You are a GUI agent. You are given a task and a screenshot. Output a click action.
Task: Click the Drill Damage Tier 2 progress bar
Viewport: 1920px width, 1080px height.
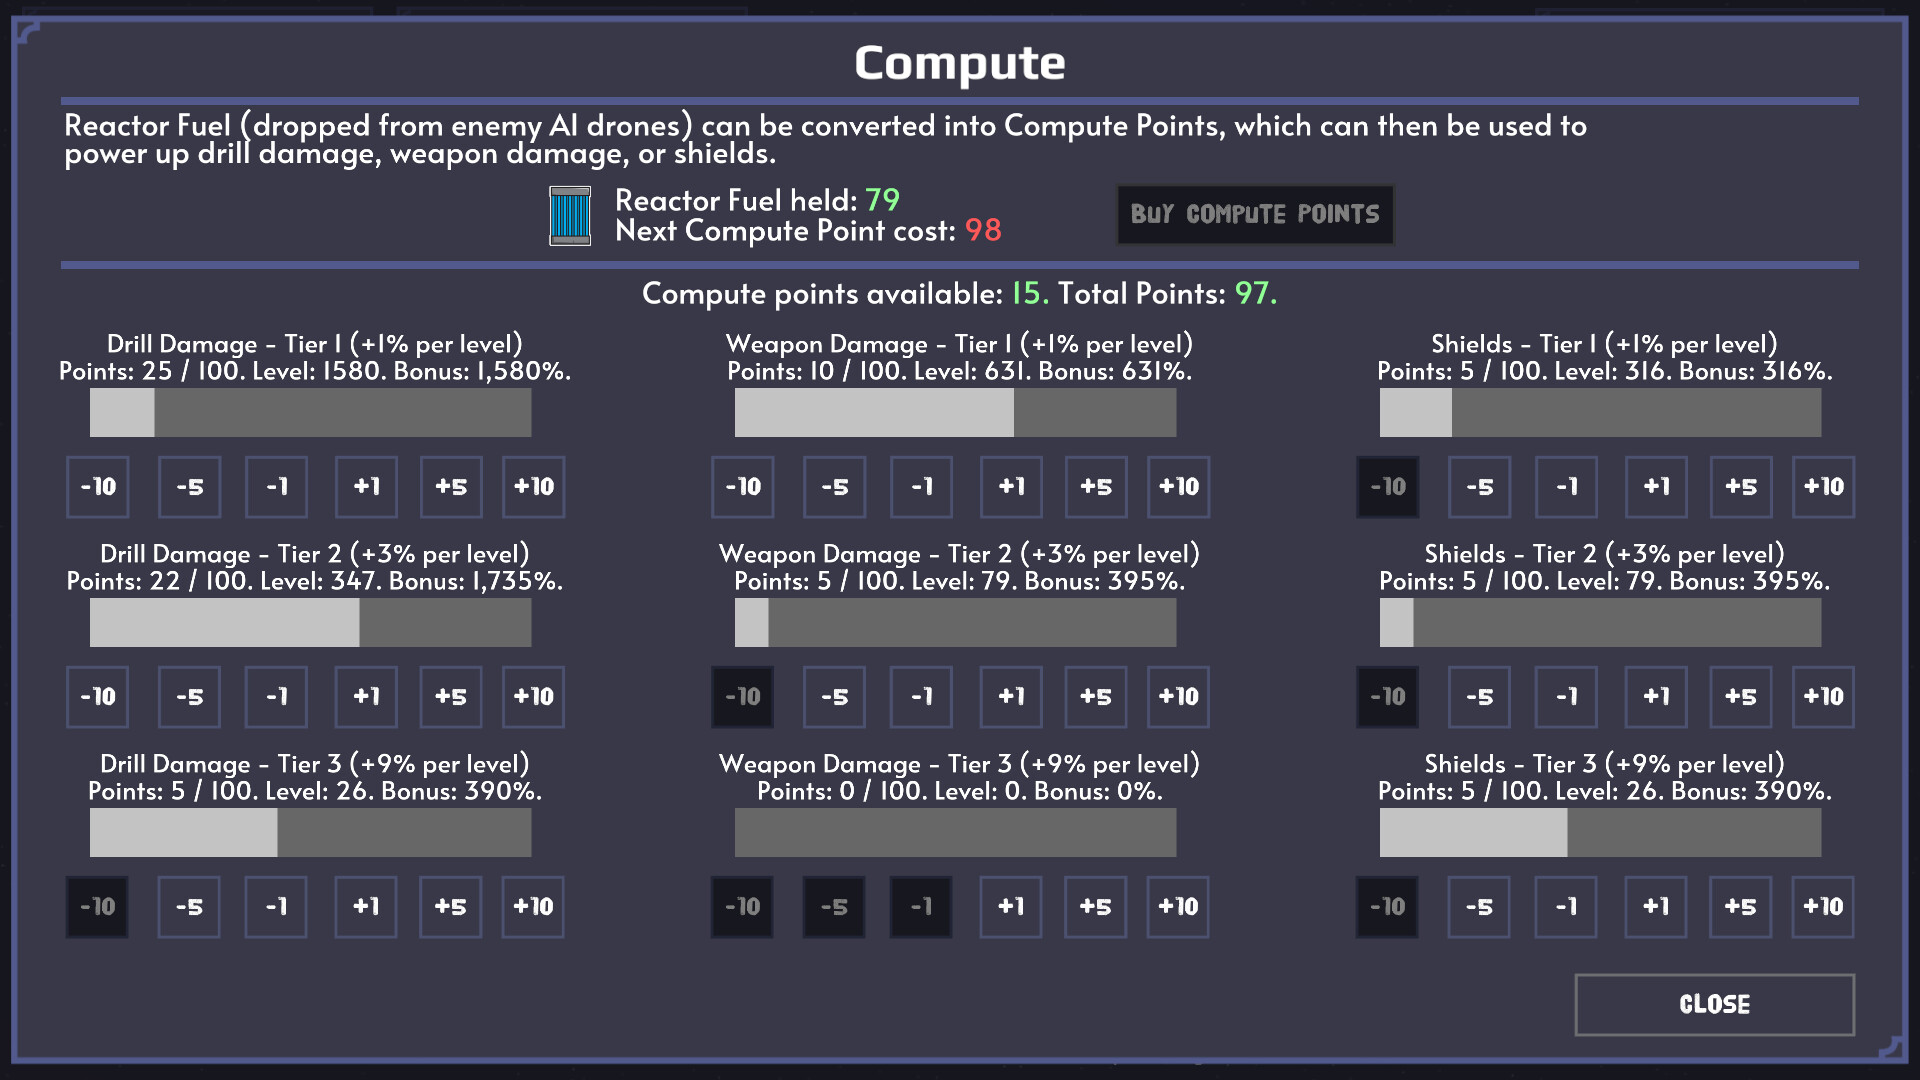click(x=310, y=623)
